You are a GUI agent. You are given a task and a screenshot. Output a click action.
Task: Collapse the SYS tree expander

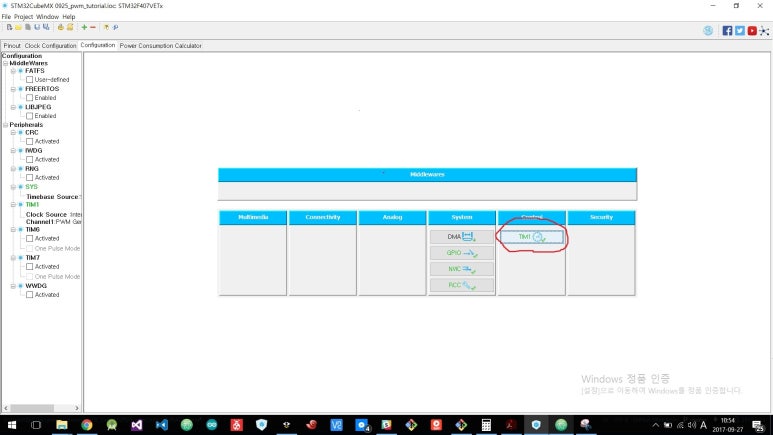(13, 187)
